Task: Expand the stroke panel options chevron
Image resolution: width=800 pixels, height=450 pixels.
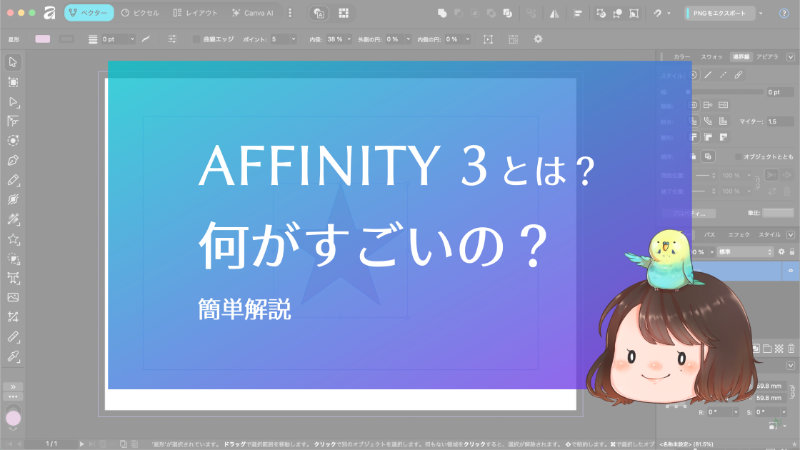Action: [x=790, y=57]
